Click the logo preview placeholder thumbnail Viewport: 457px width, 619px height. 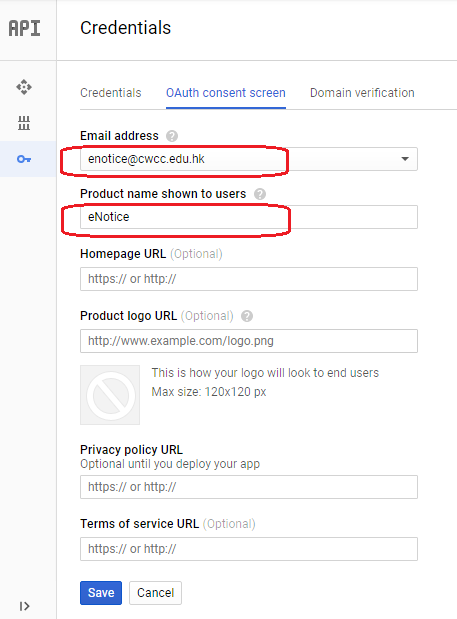tap(110, 395)
